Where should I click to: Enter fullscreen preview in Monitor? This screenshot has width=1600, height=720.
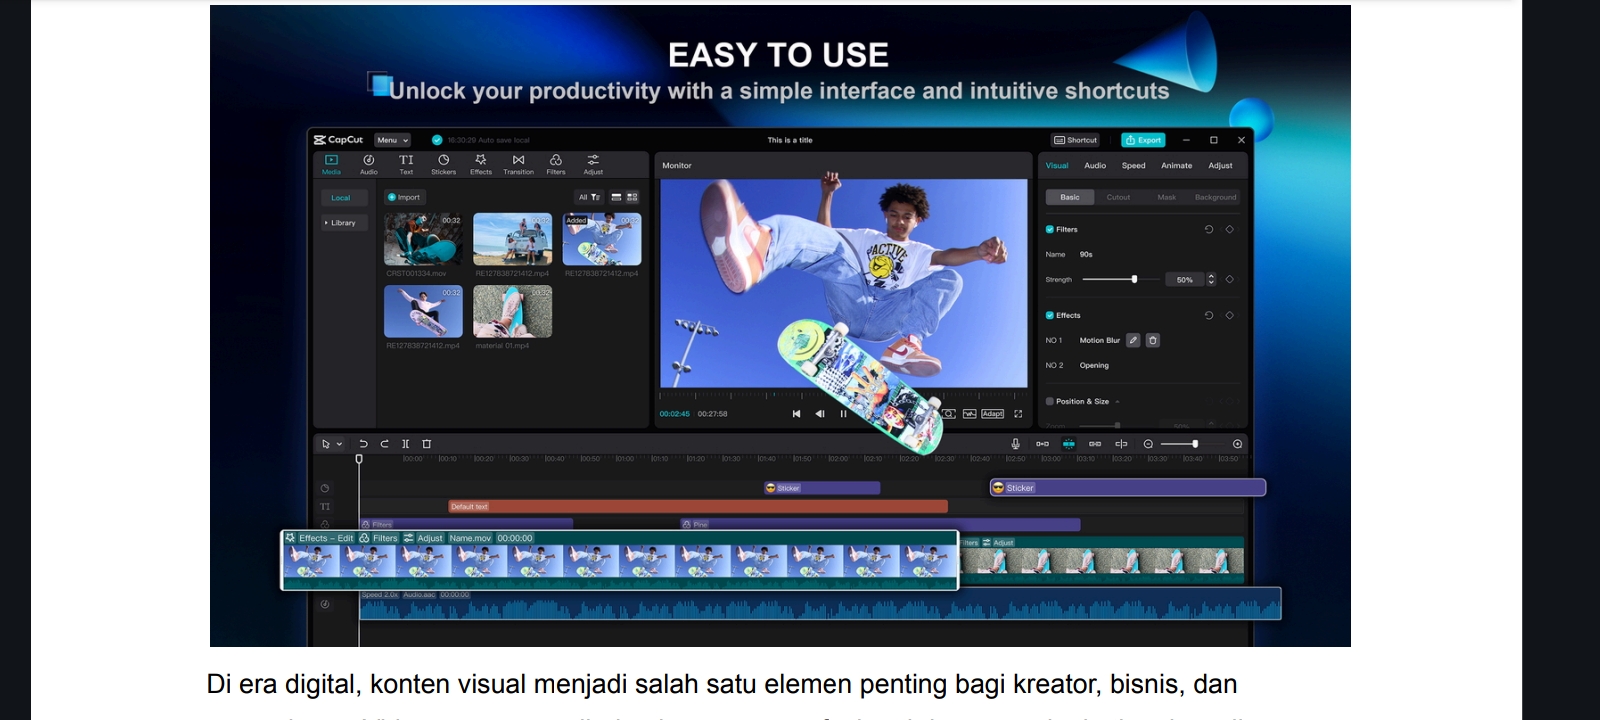[1018, 414]
